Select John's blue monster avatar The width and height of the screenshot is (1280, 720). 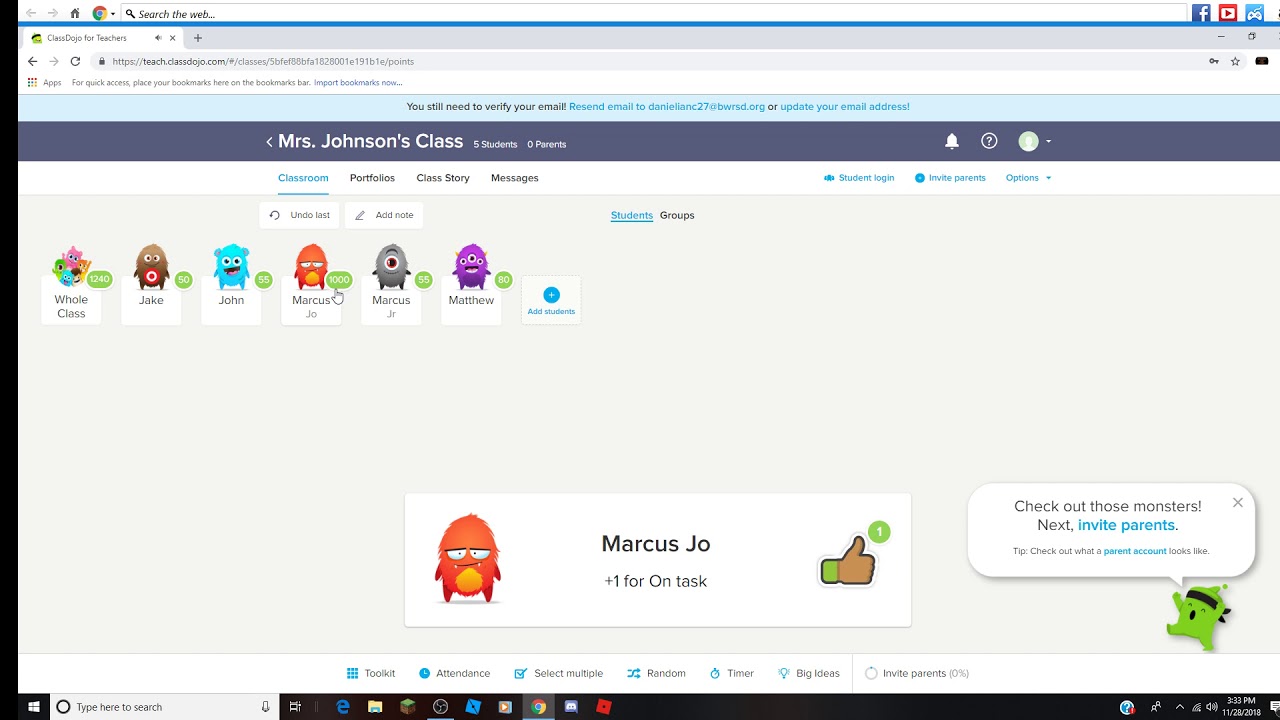(x=231, y=267)
